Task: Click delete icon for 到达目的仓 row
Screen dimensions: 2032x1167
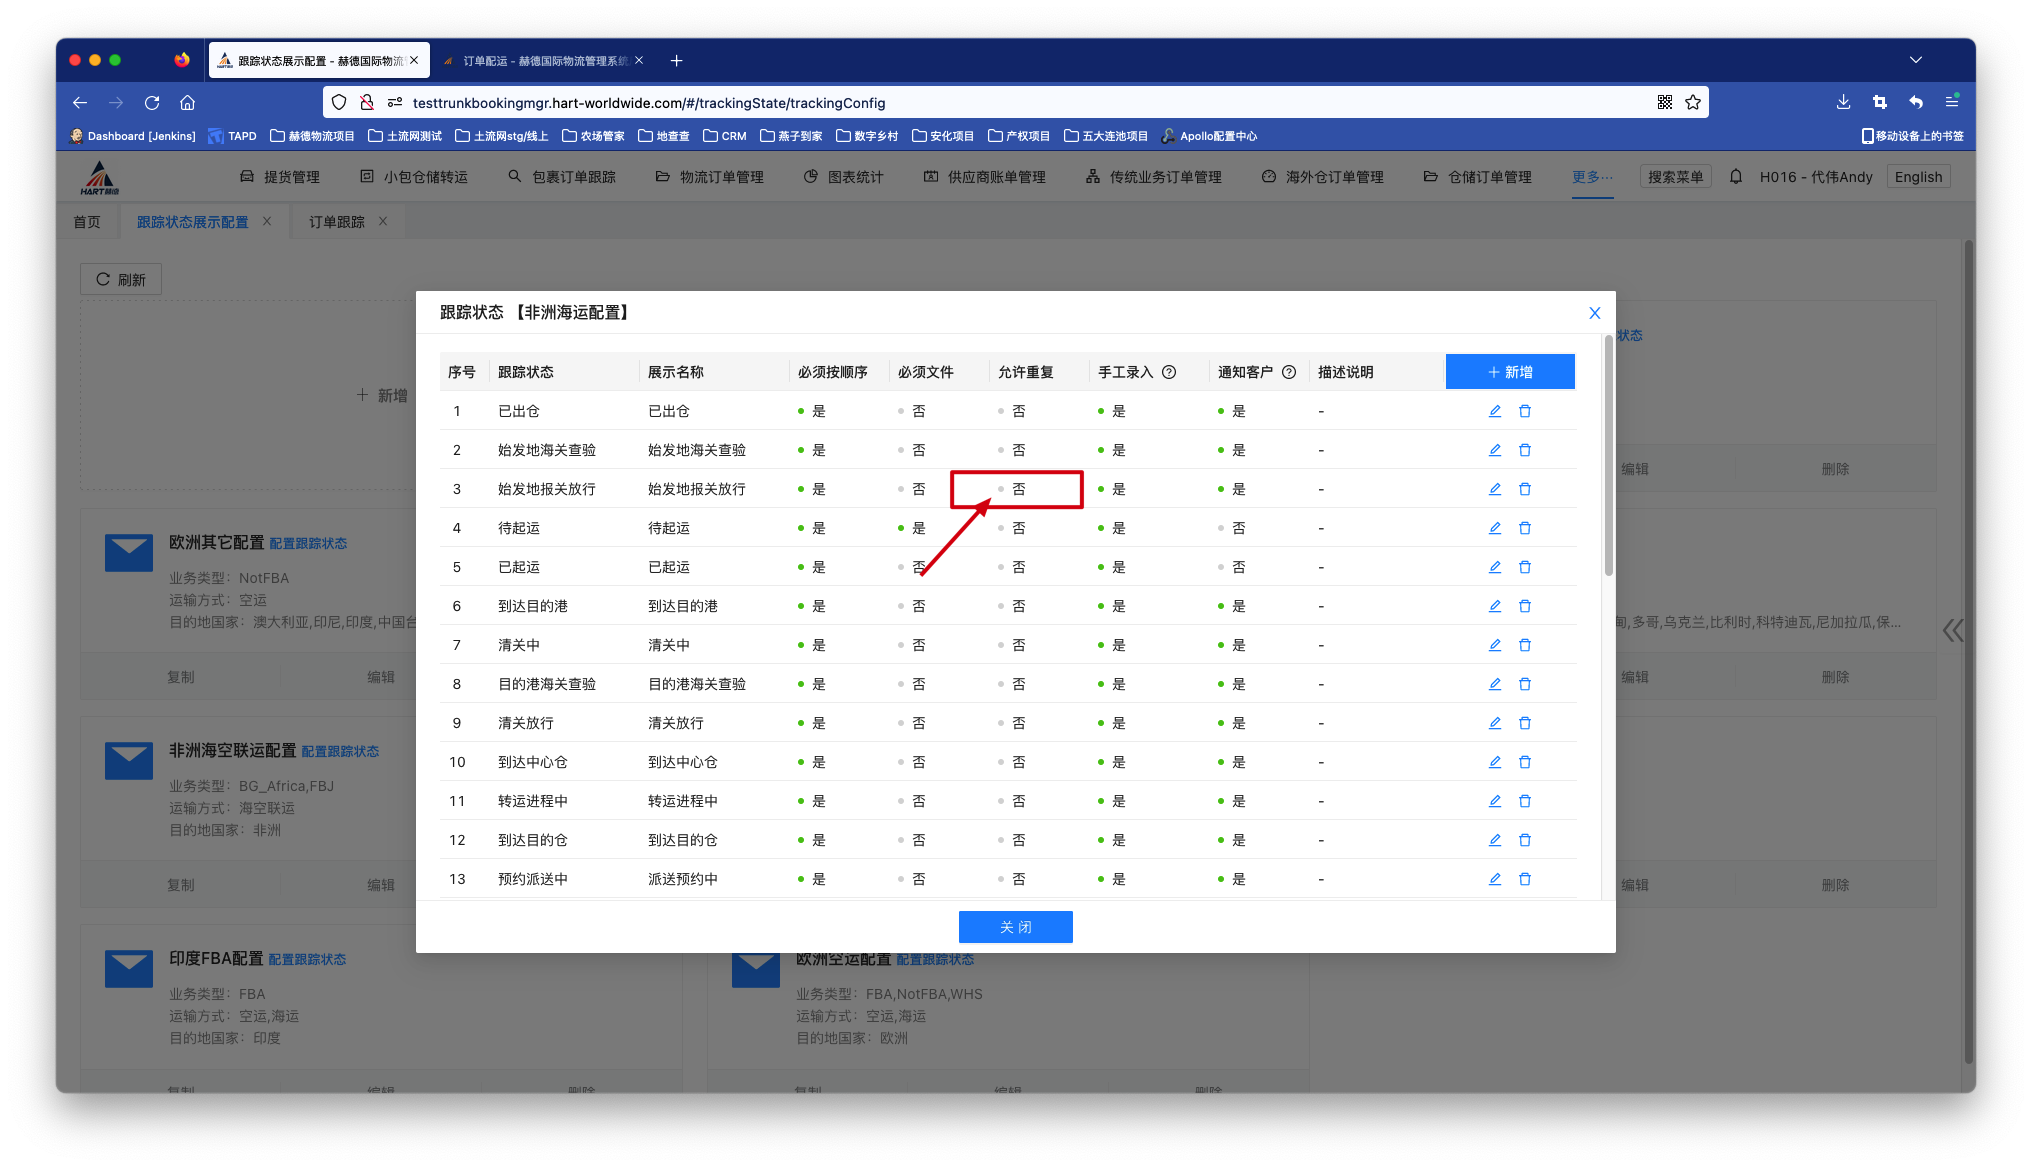Action: tap(1525, 840)
